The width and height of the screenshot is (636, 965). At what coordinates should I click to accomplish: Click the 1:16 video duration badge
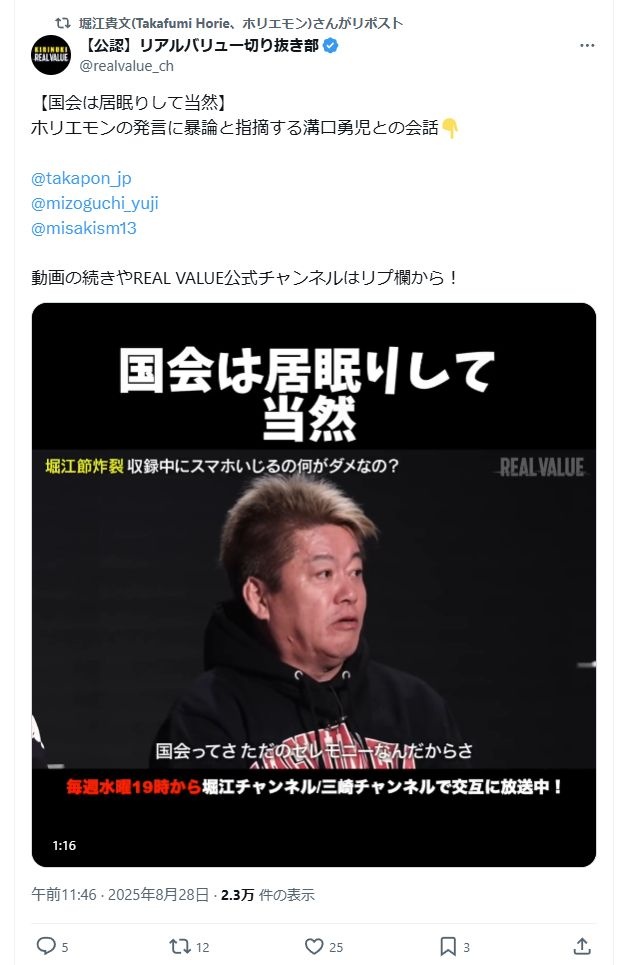(64, 846)
